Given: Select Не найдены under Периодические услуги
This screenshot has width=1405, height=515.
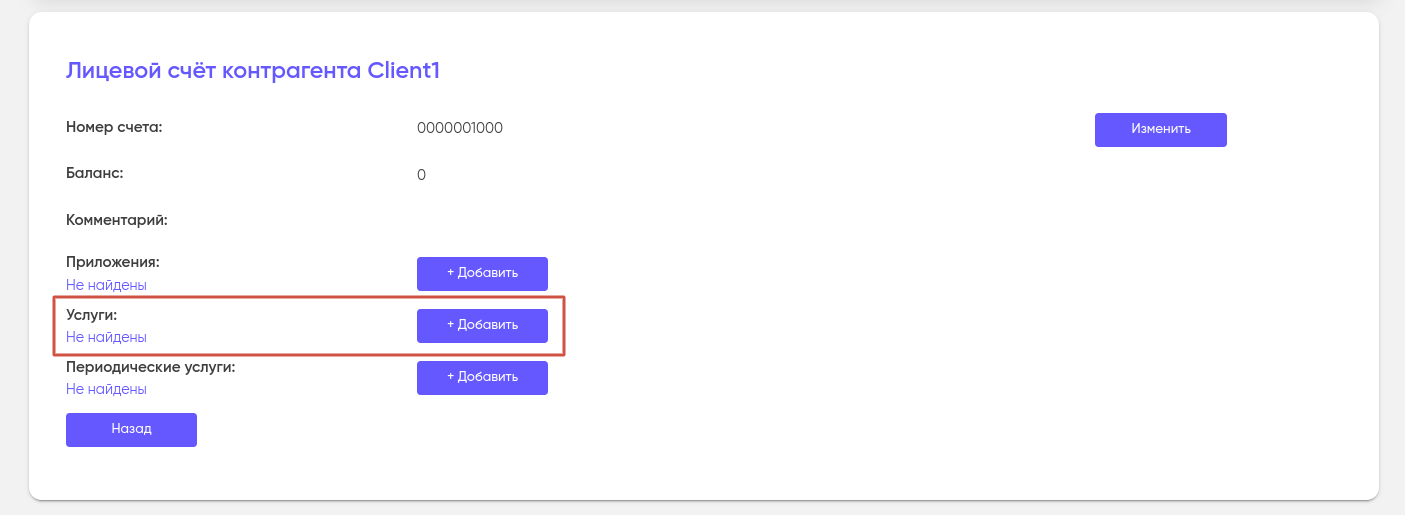Looking at the screenshot, I should point(106,389).
